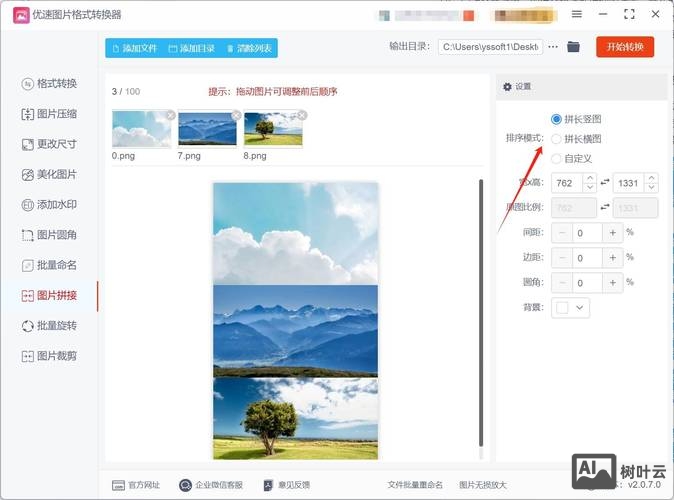Open the 美化图片 beautify section

click(49, 175)
